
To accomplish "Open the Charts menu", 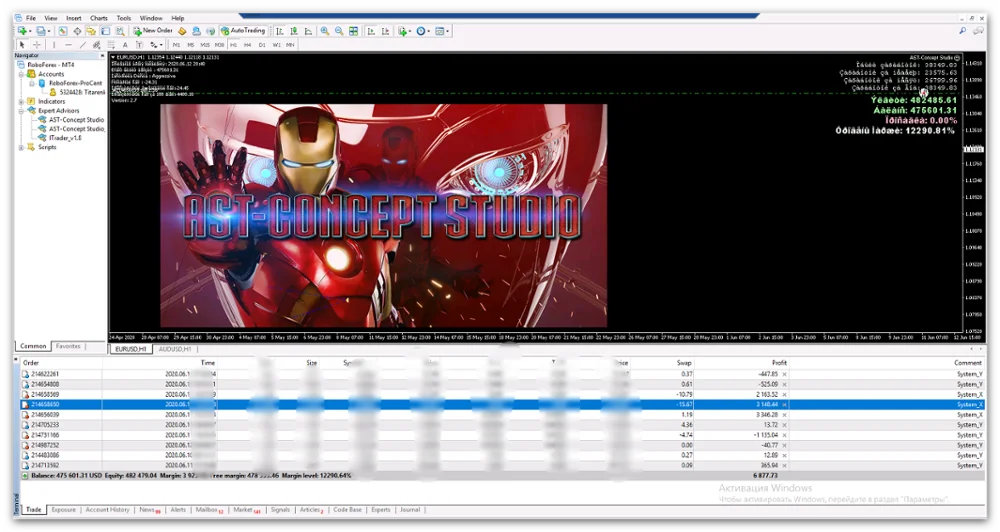I will point(98,18).
